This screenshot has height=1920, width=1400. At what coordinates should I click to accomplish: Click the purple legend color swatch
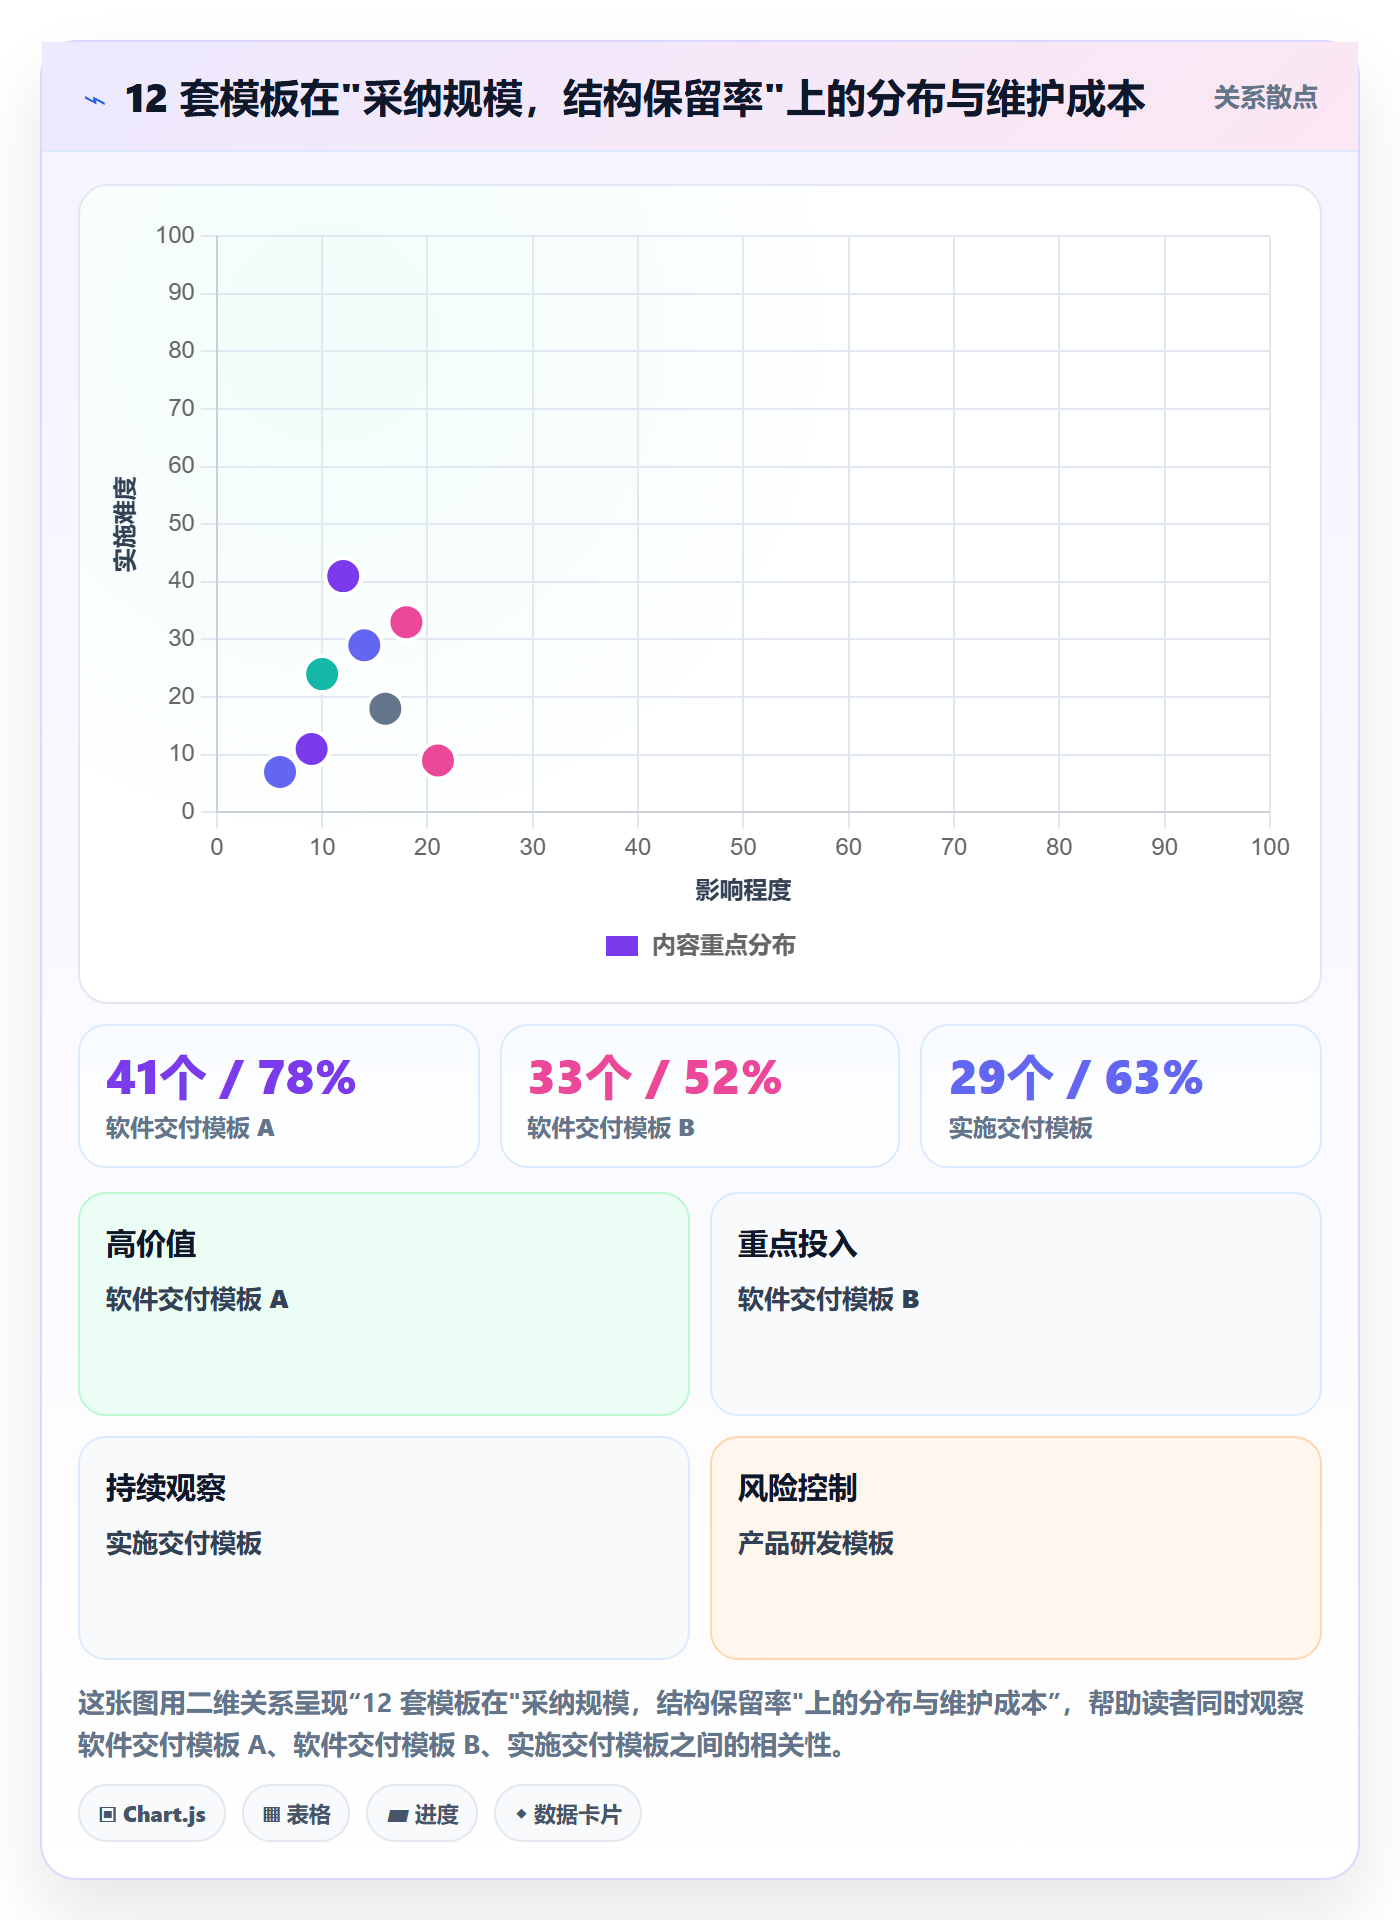click(622, 946)
